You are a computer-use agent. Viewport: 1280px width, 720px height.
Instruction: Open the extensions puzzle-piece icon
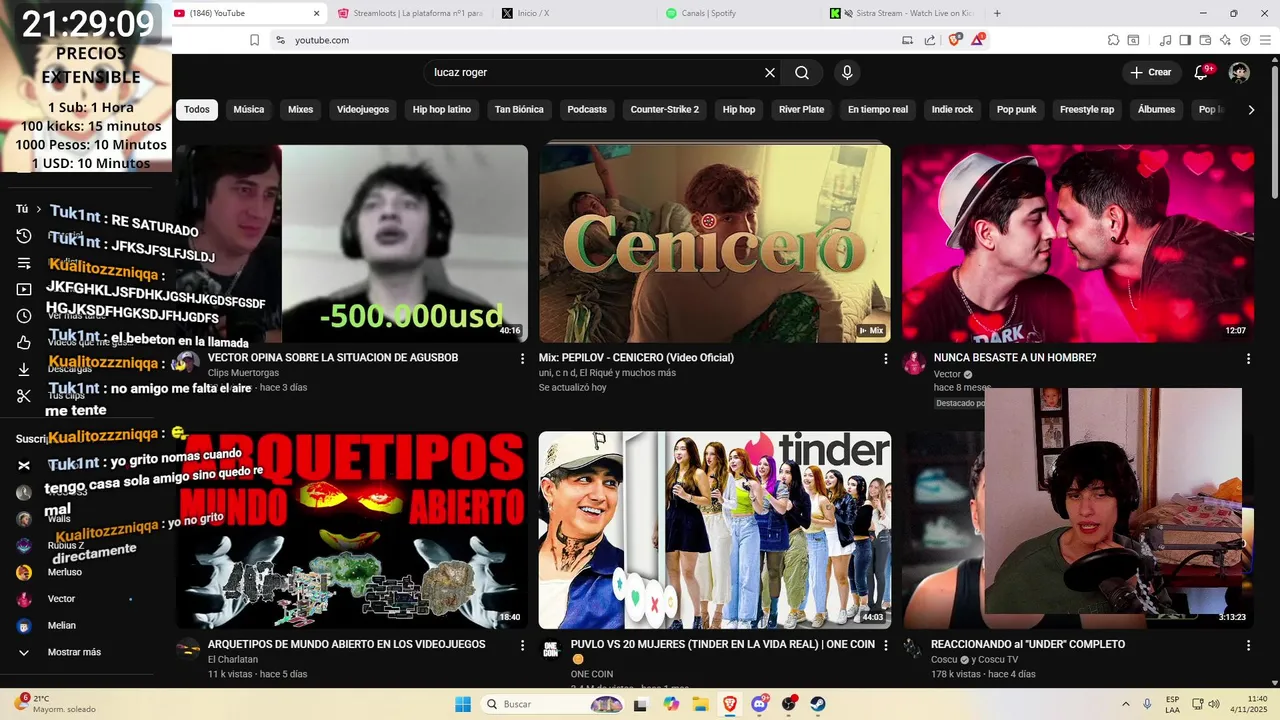[x=1113, y=40]
